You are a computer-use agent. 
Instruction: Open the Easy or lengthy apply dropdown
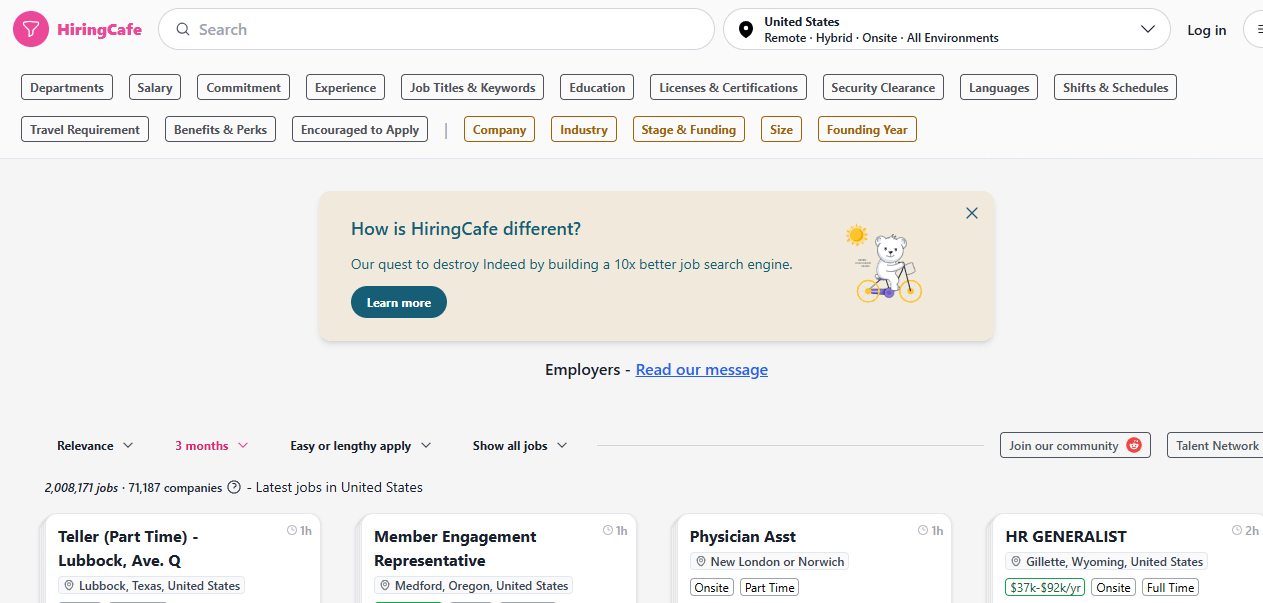[361, 446]
